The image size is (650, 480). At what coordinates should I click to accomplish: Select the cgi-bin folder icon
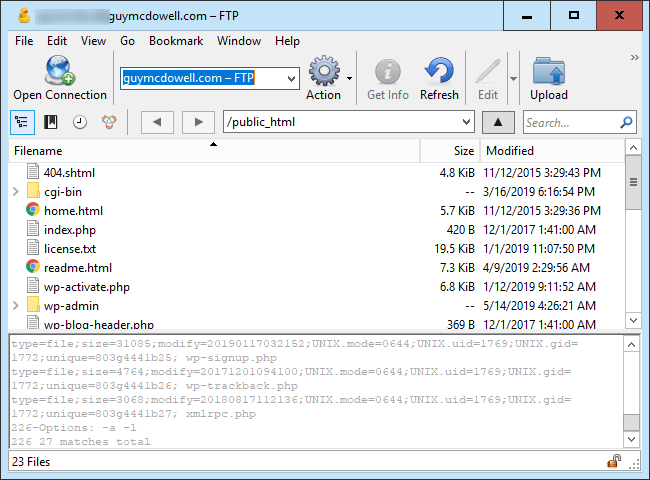pyautogui.click(x=33, y=191)
